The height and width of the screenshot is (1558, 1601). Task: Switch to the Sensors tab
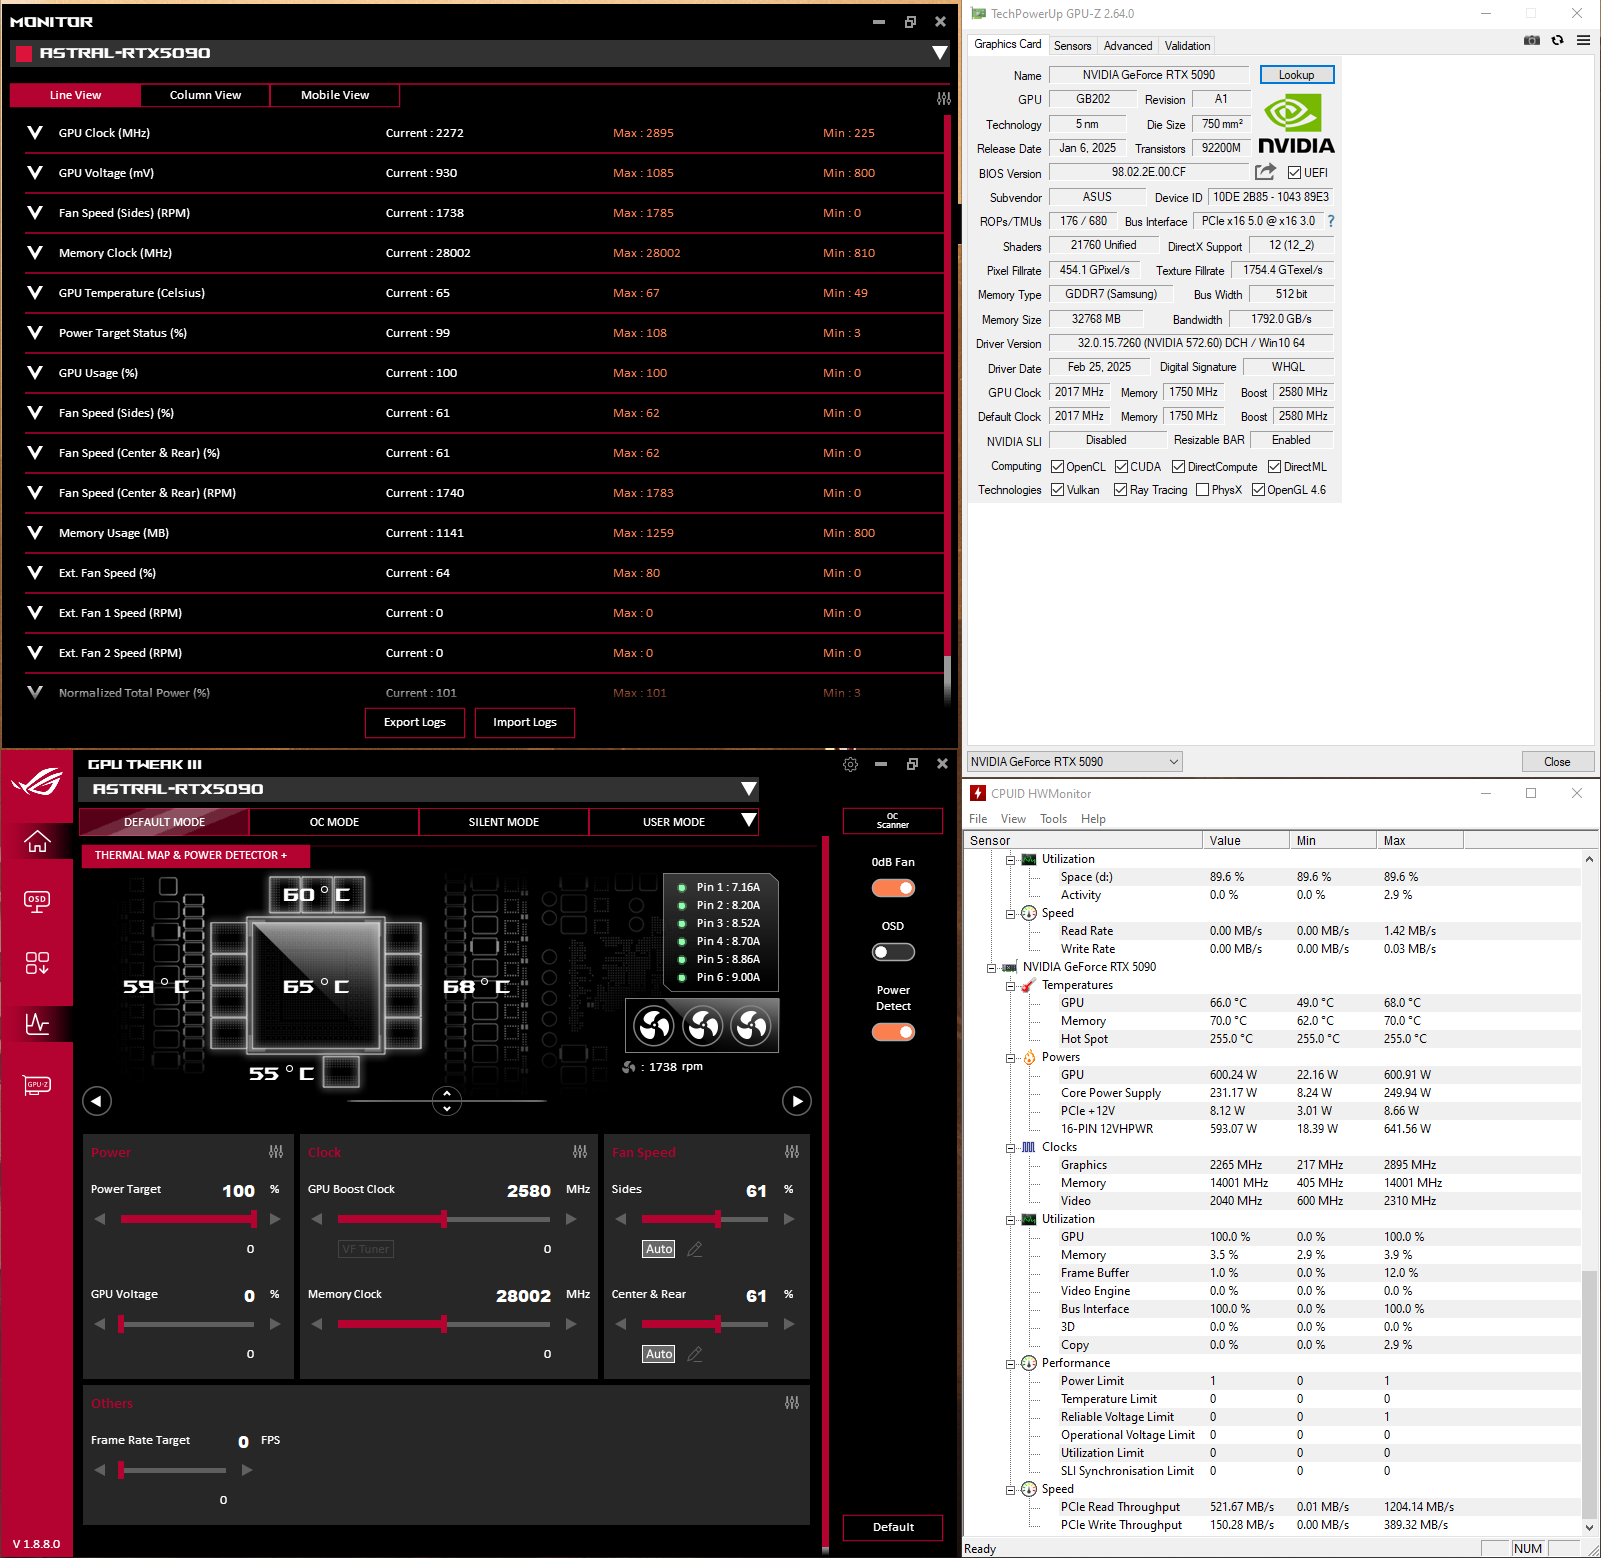(x=1072, y=46)
